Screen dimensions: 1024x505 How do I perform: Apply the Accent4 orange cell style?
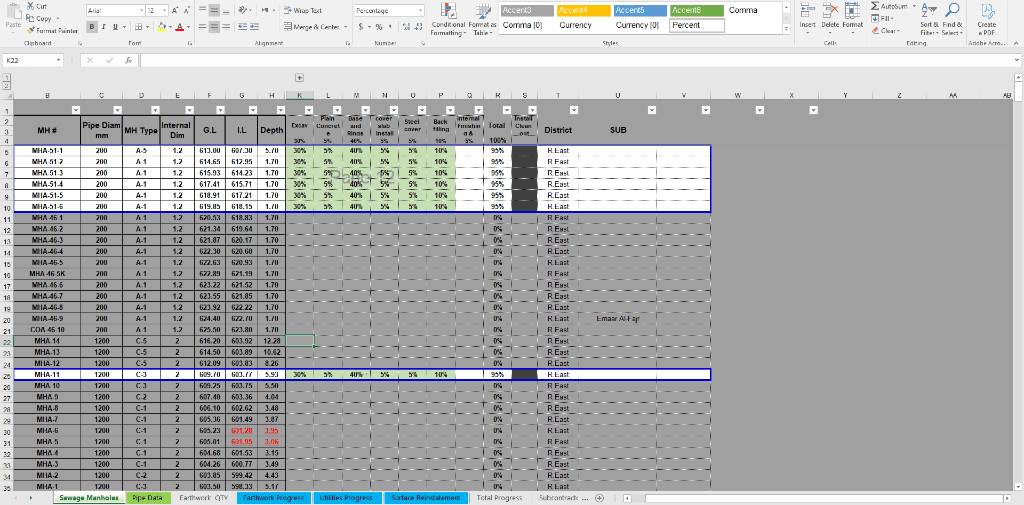pos(576,10)
